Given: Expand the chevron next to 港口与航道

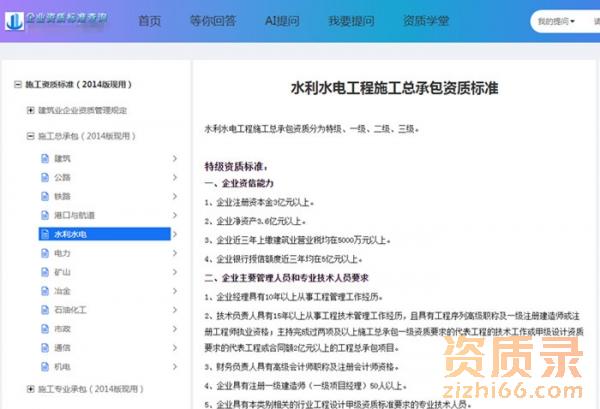Looking at the screenshot, I should [175, 215].
